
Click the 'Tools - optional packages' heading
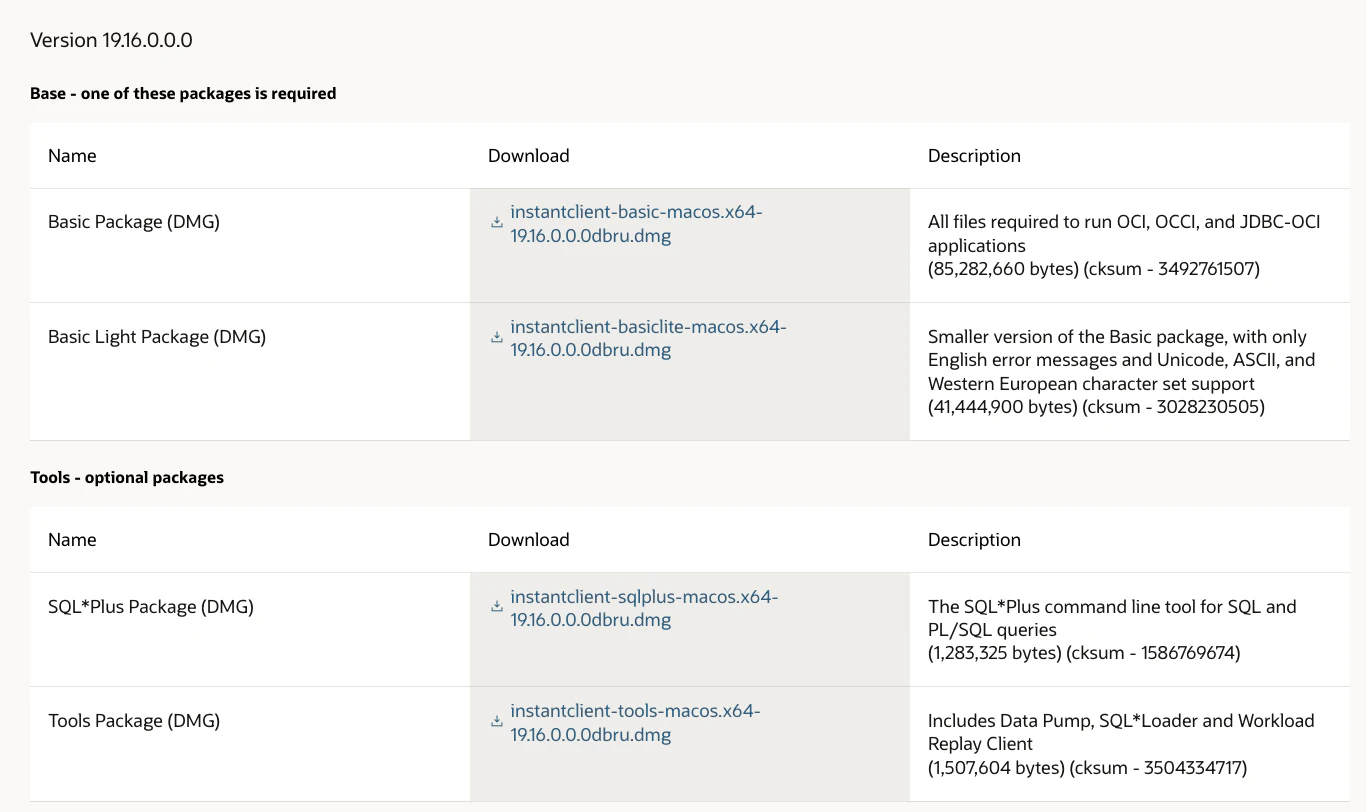coord(127,478)
